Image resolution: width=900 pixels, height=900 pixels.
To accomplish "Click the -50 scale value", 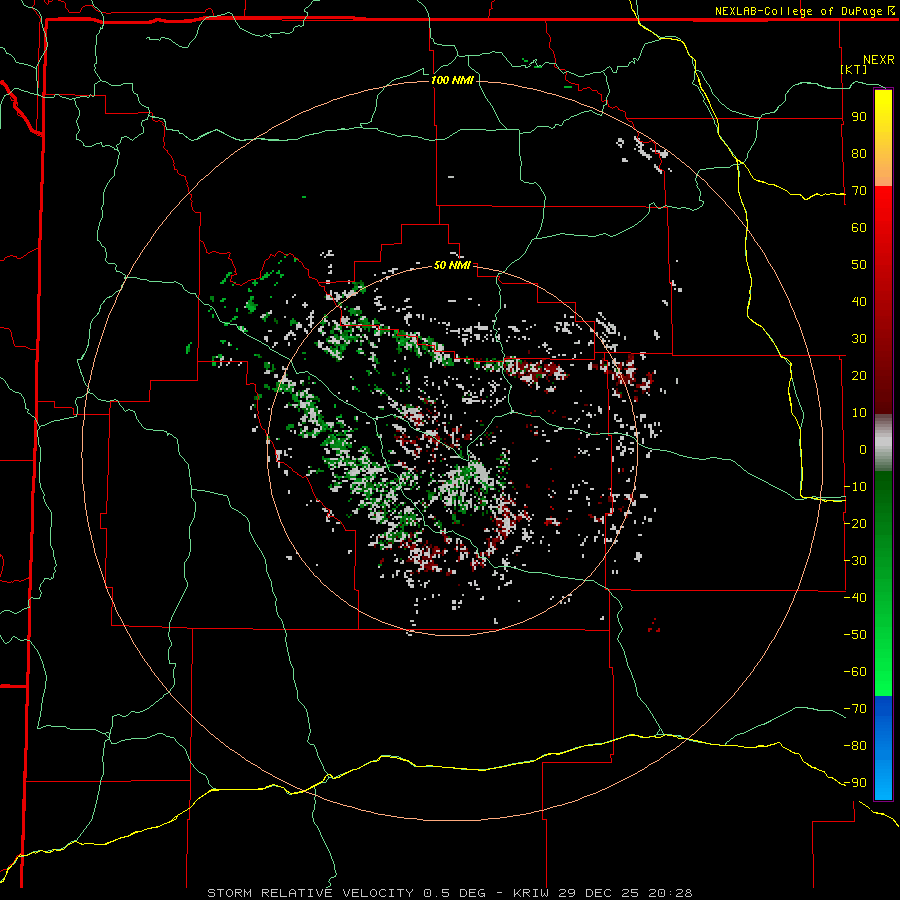I will tap(855, 635).
